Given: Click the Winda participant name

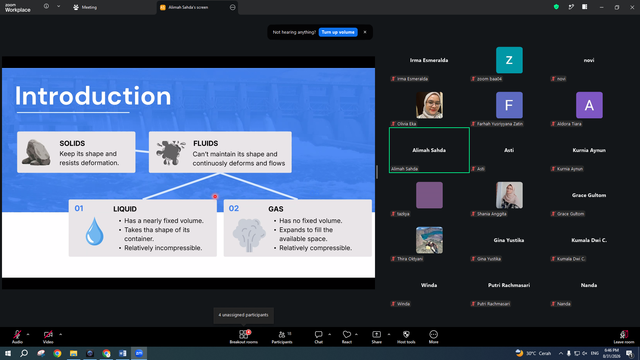Looking at the screenshot, I should (x=429, y=285).
